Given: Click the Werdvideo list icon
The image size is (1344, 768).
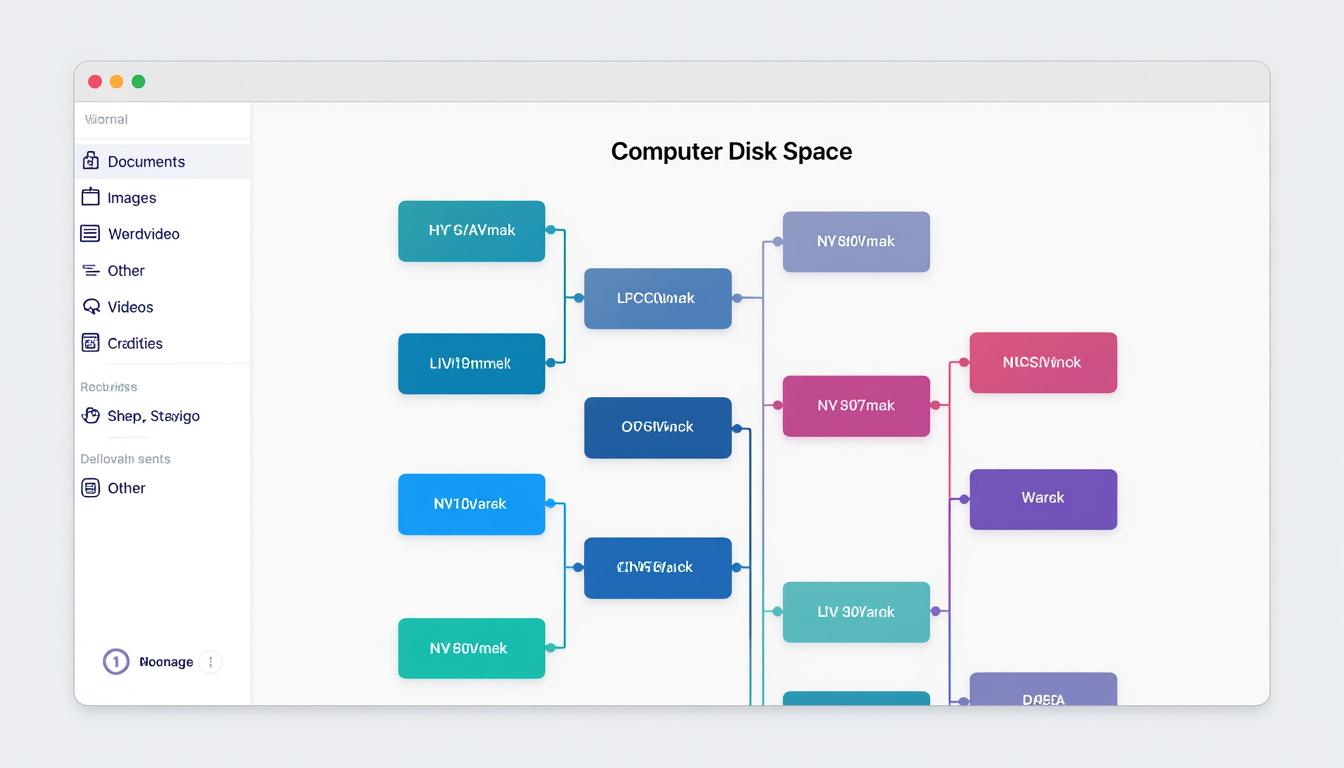Looking at the screenshot, I should point(90,233).
